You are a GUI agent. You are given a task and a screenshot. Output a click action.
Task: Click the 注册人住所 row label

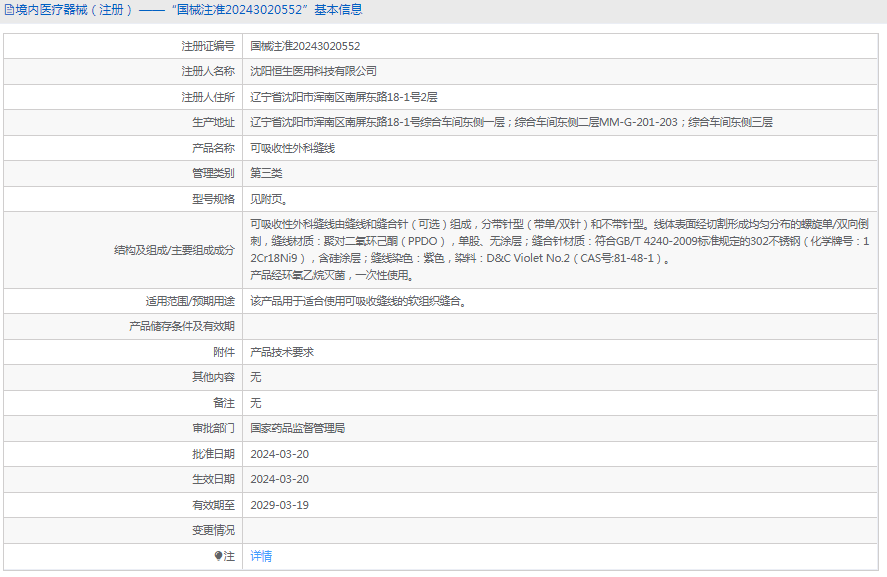click(208, 97)
